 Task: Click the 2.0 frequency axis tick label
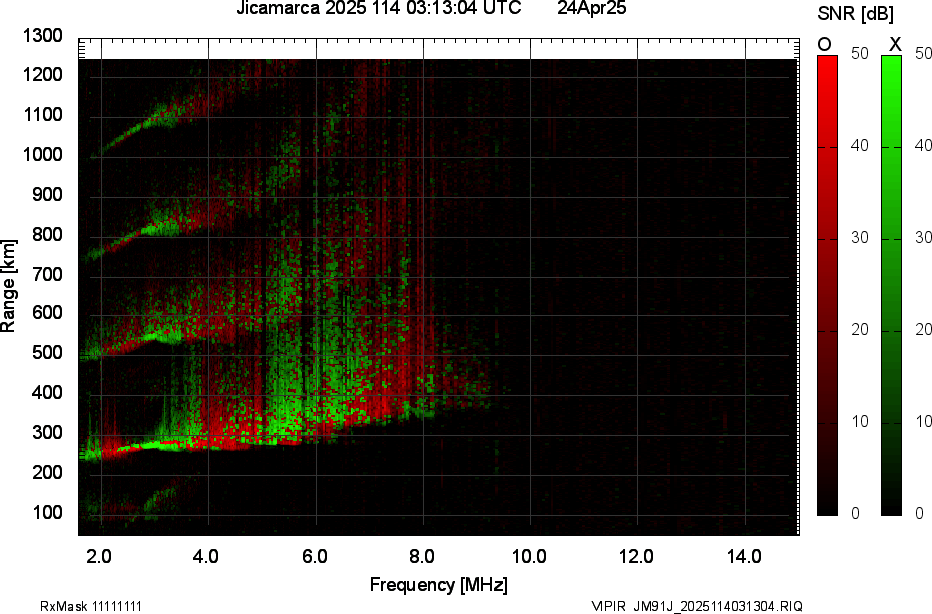tap(99, 556)
